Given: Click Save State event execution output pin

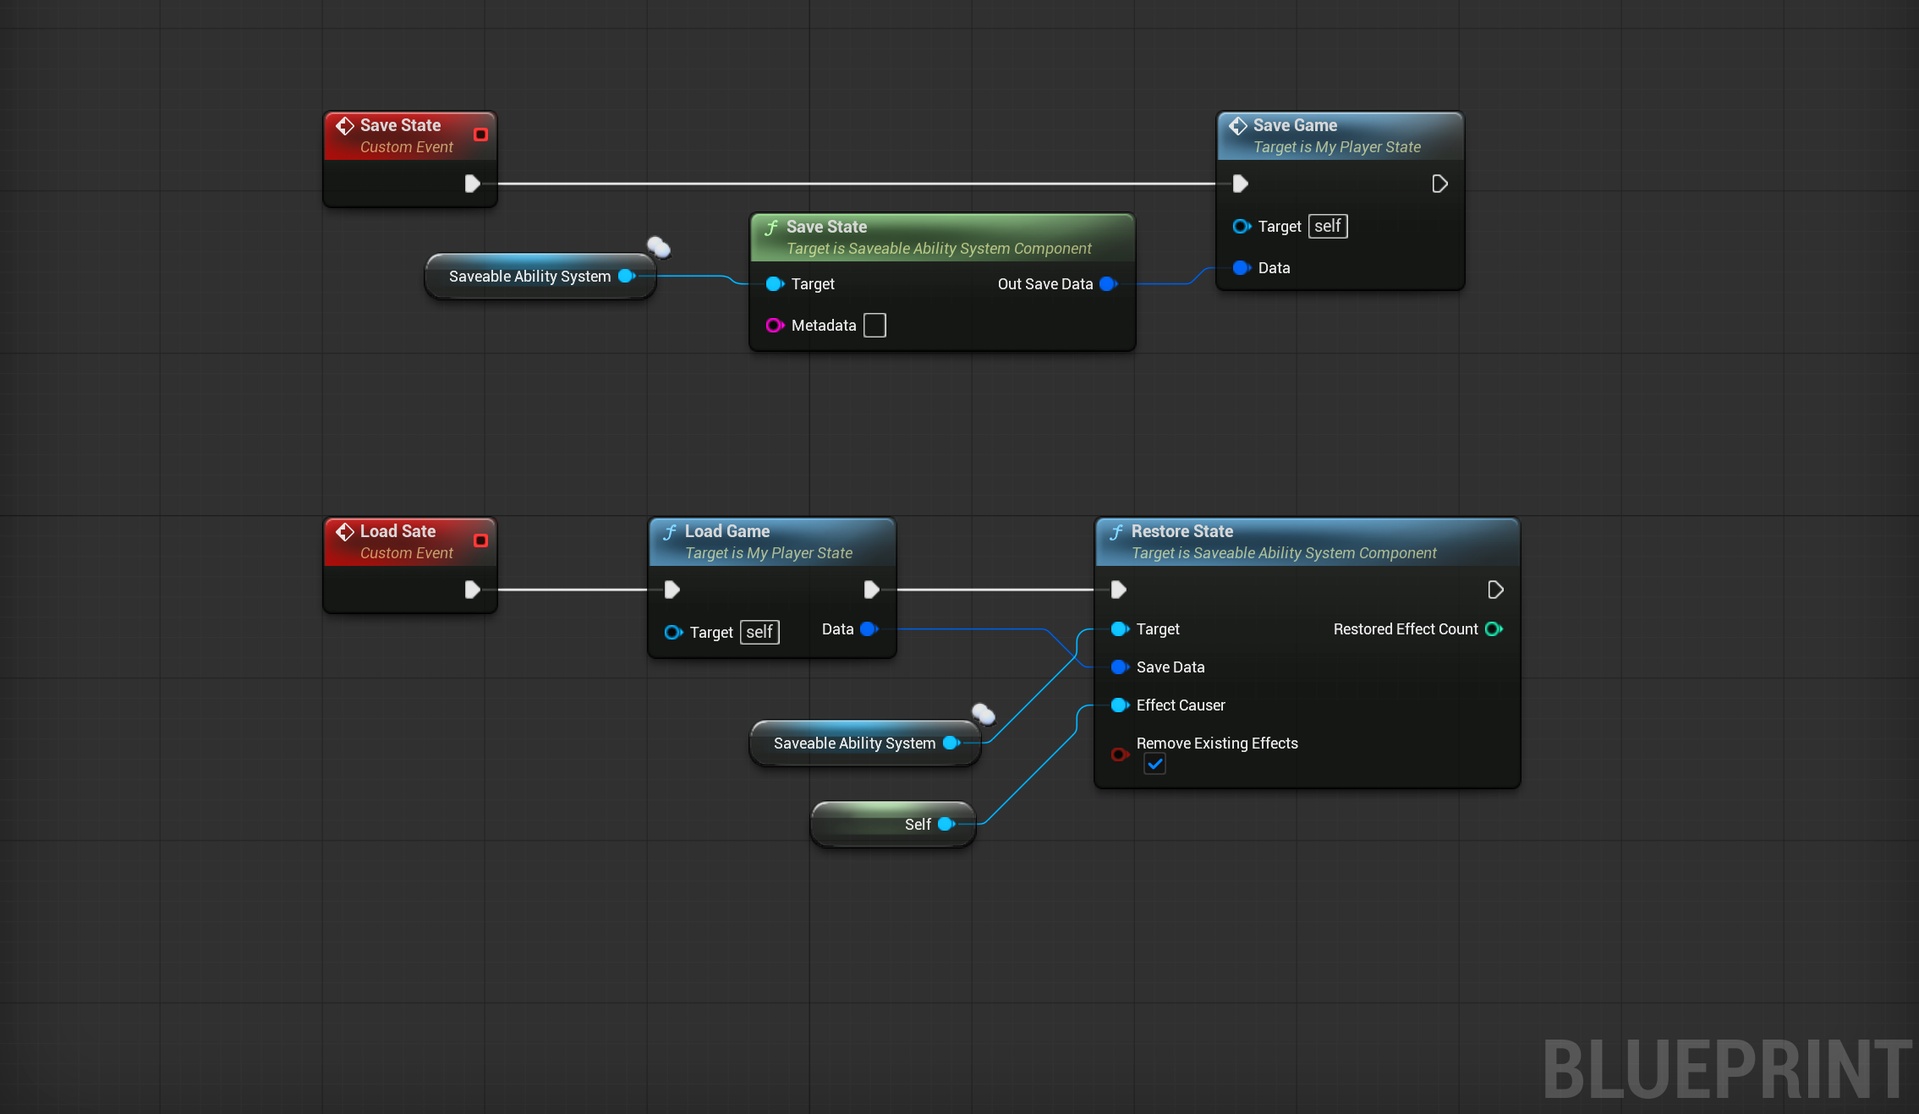Looking at the screenshot, I should [x=472, y=184].
